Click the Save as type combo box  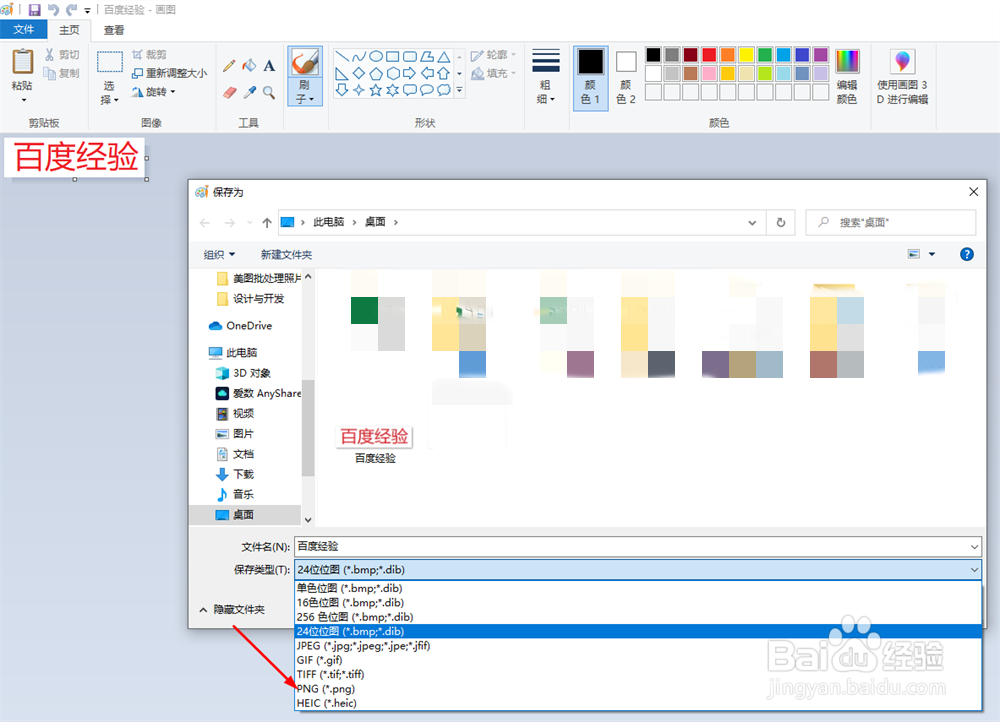pyautogui.click(x=638, y=570)
